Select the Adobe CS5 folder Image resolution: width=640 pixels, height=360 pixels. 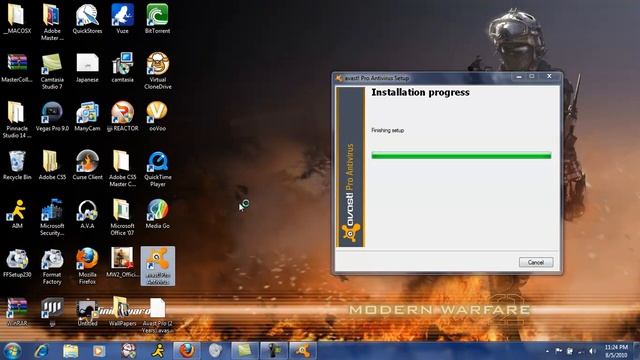tap(52, 165)
